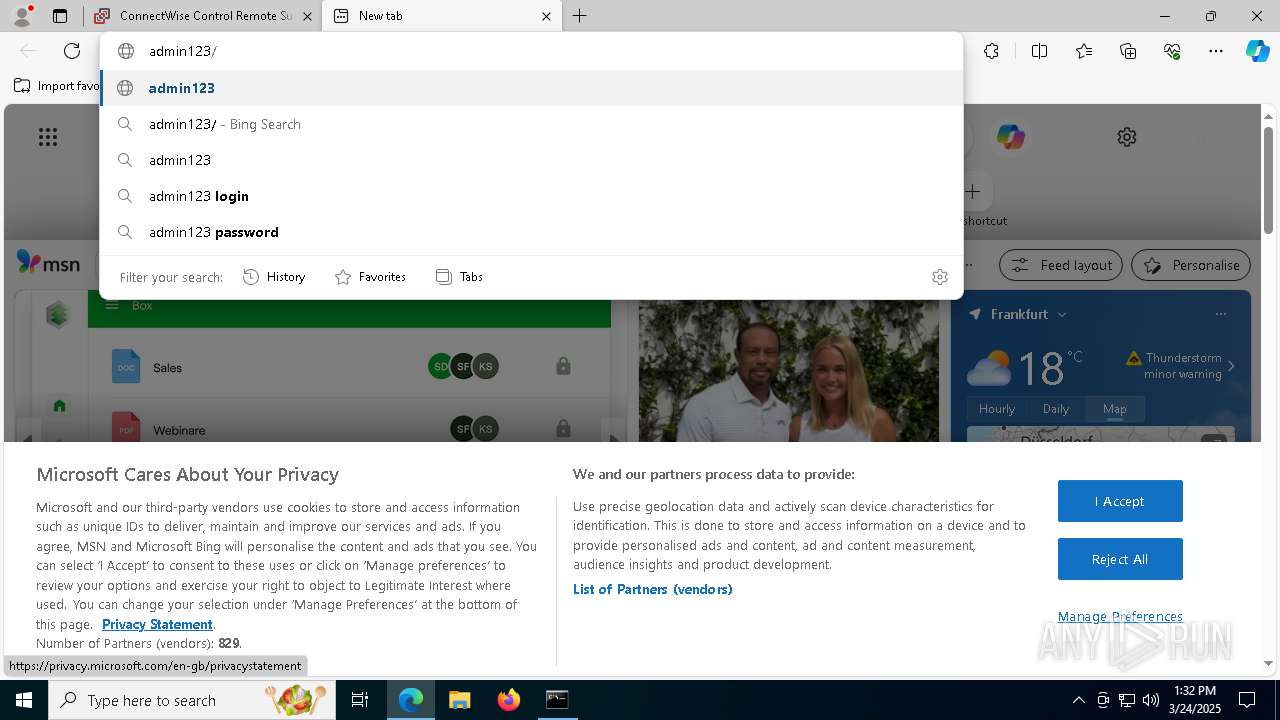
Task: Switch weather card to Daily tab
Action: (x=1056, y=409)
